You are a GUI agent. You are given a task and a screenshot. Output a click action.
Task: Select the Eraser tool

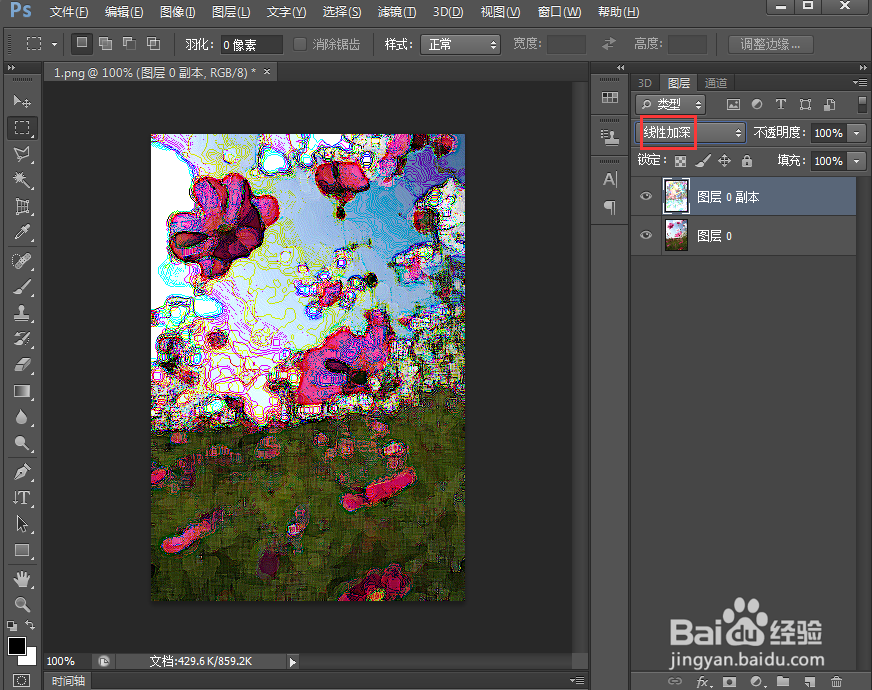tap(22, 365)
